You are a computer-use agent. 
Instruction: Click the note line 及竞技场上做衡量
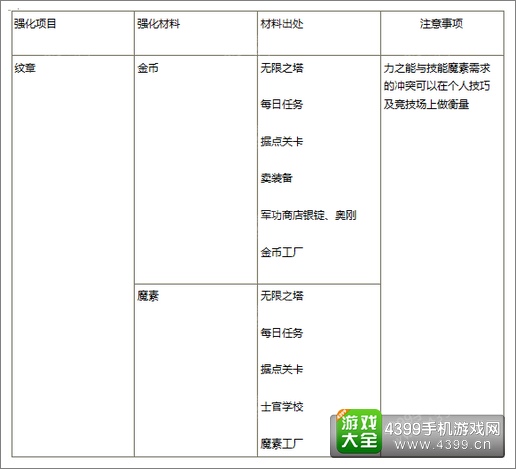click(x=426, y=104)
